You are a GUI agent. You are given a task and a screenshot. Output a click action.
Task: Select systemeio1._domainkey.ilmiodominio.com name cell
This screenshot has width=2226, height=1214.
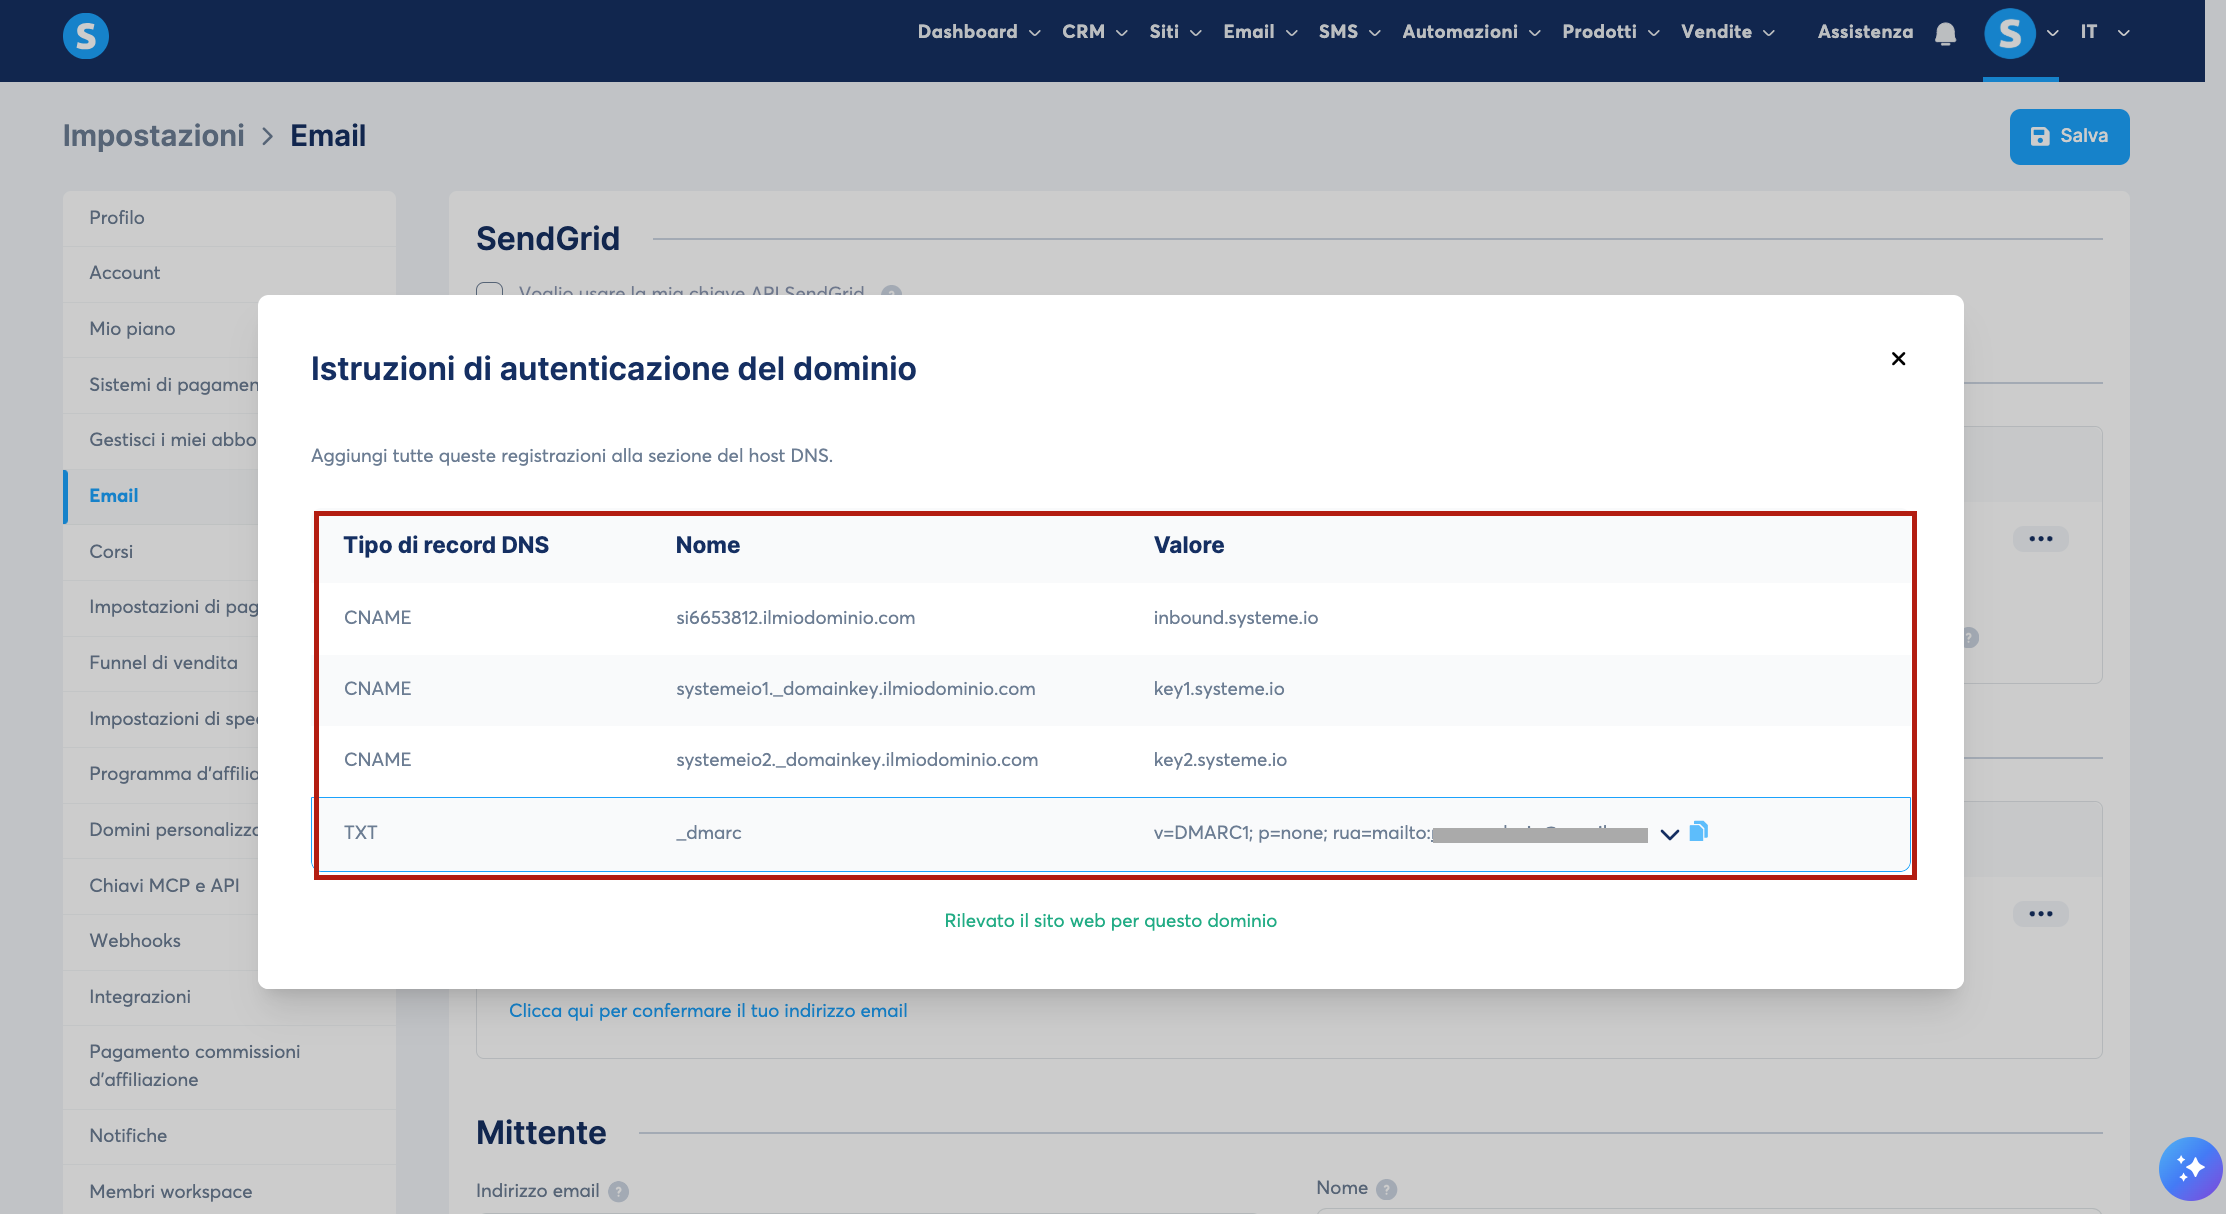tap(855, 689)
